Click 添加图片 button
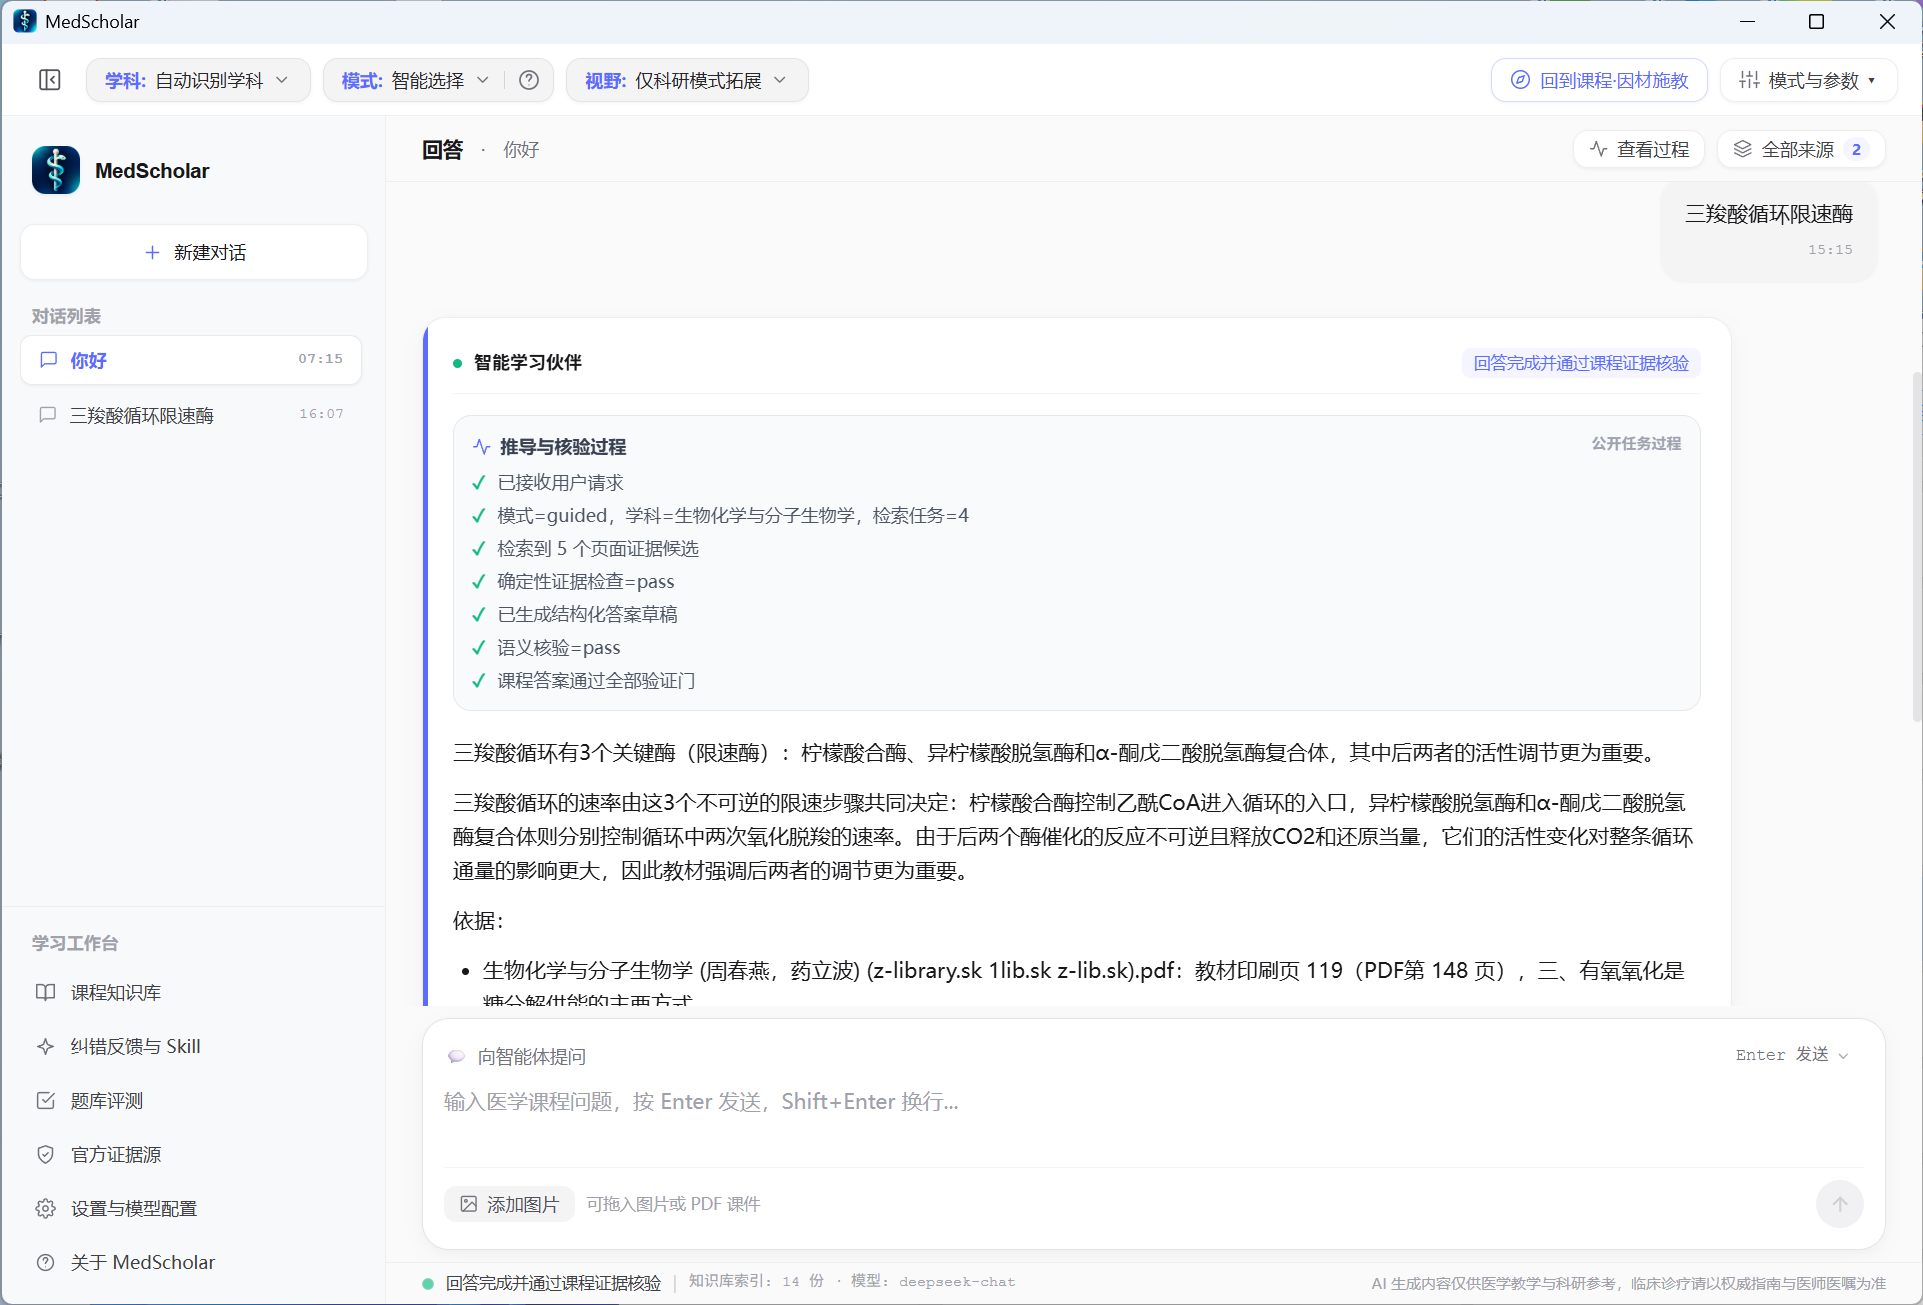This screenshot has width=1923, height=1305. point(509,1204)
